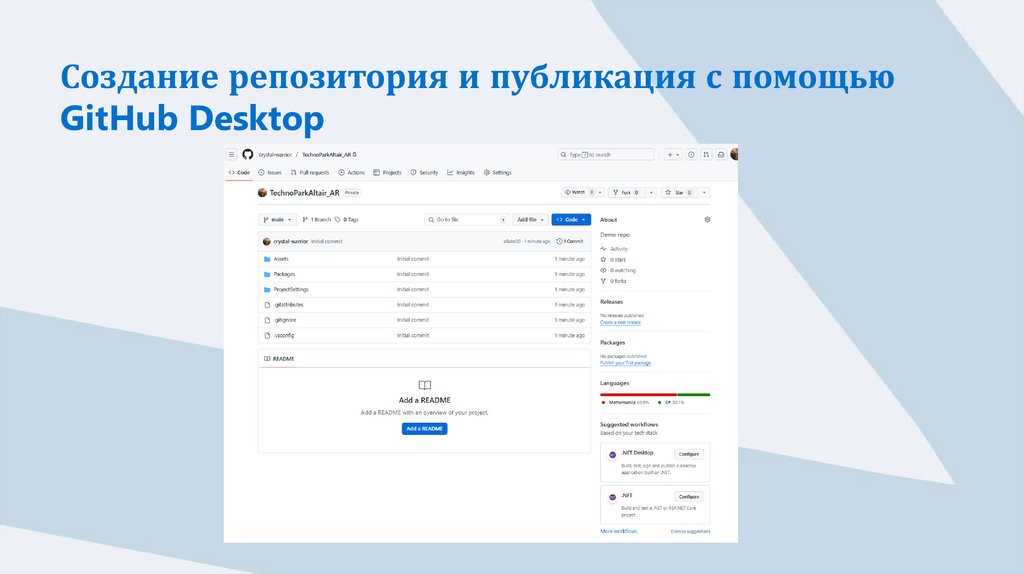Open the Add file dropdown

click(x=530, y=219)
